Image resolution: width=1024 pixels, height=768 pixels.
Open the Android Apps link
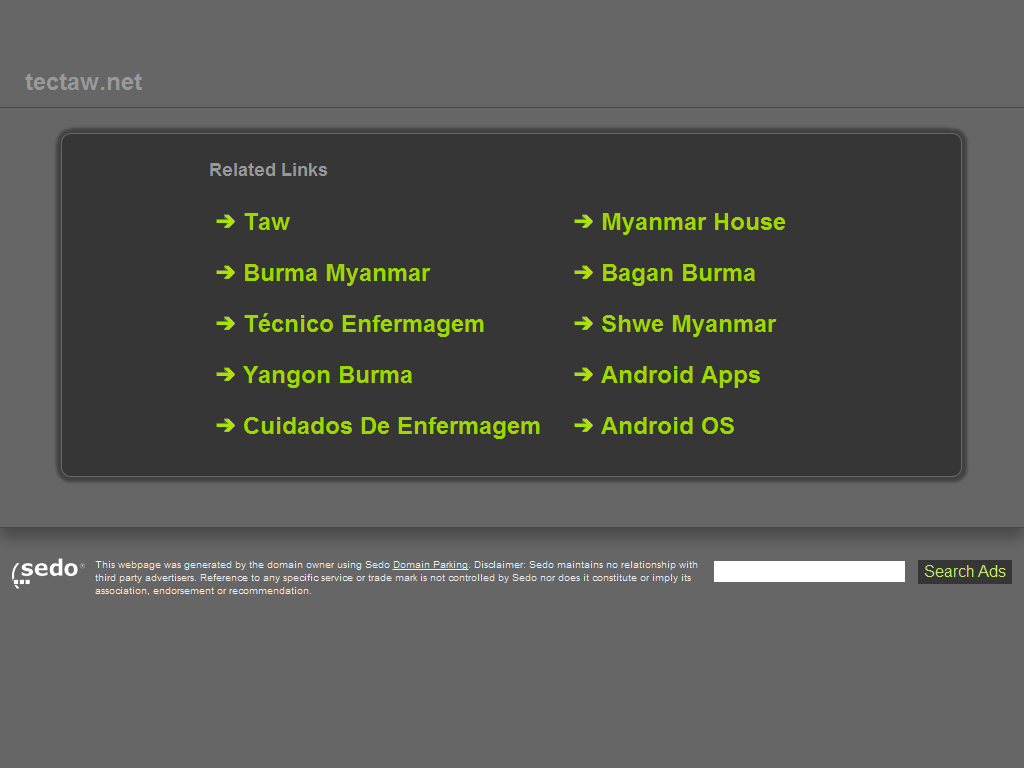[x=680, y=375]
